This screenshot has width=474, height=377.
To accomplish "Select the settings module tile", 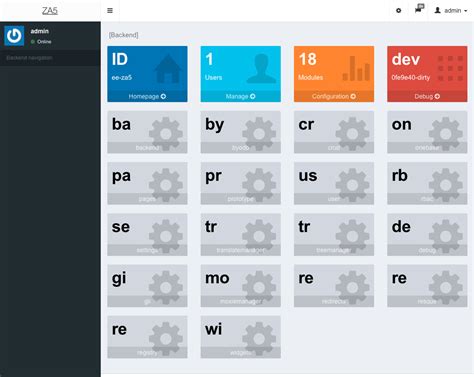I will [147, 235].
